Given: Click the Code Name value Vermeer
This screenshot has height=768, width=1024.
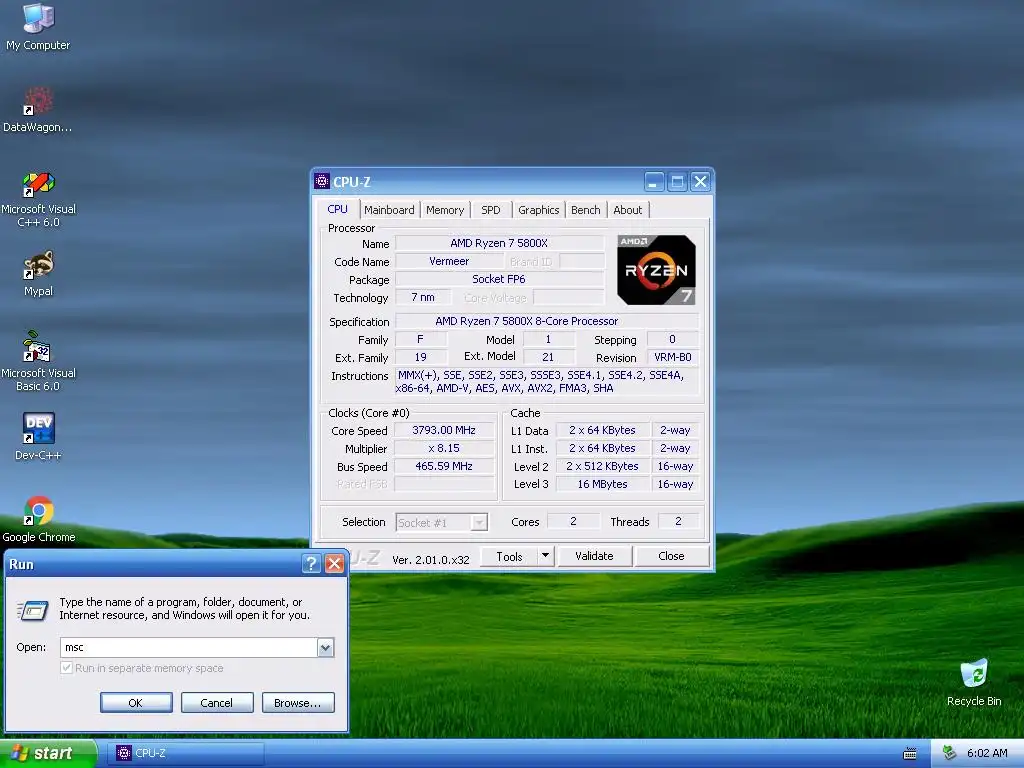Looking at the screenshot, I should (x=449, y=261).
